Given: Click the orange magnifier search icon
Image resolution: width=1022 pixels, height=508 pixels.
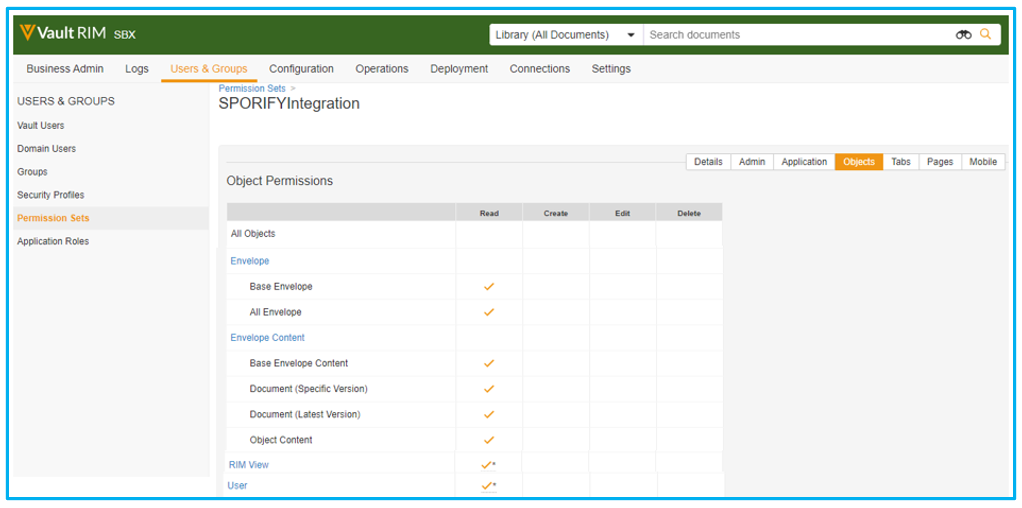Looking at the screenshot, I should click(985, 34).
